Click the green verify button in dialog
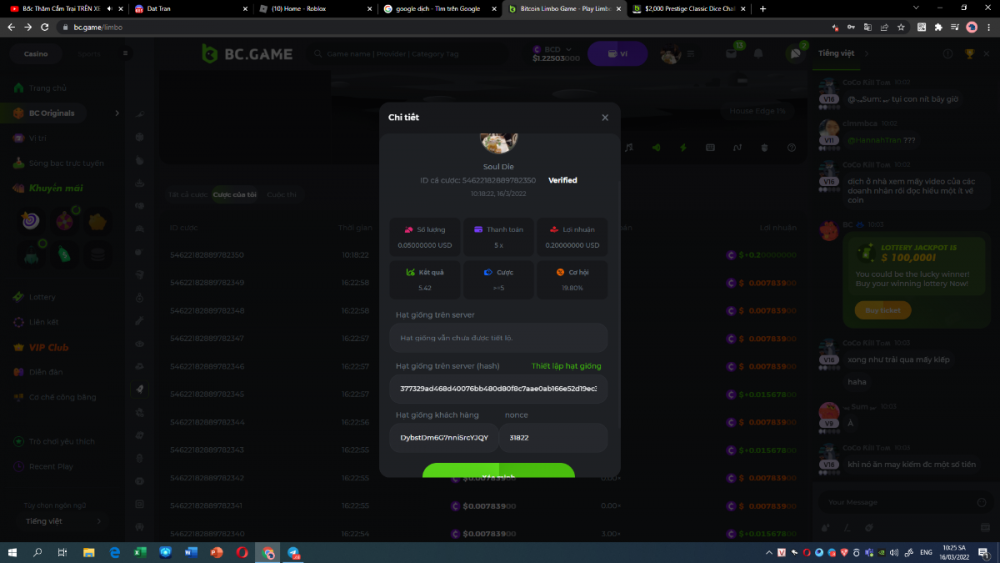Viewport: 1000px width, 563px height. 498,471
